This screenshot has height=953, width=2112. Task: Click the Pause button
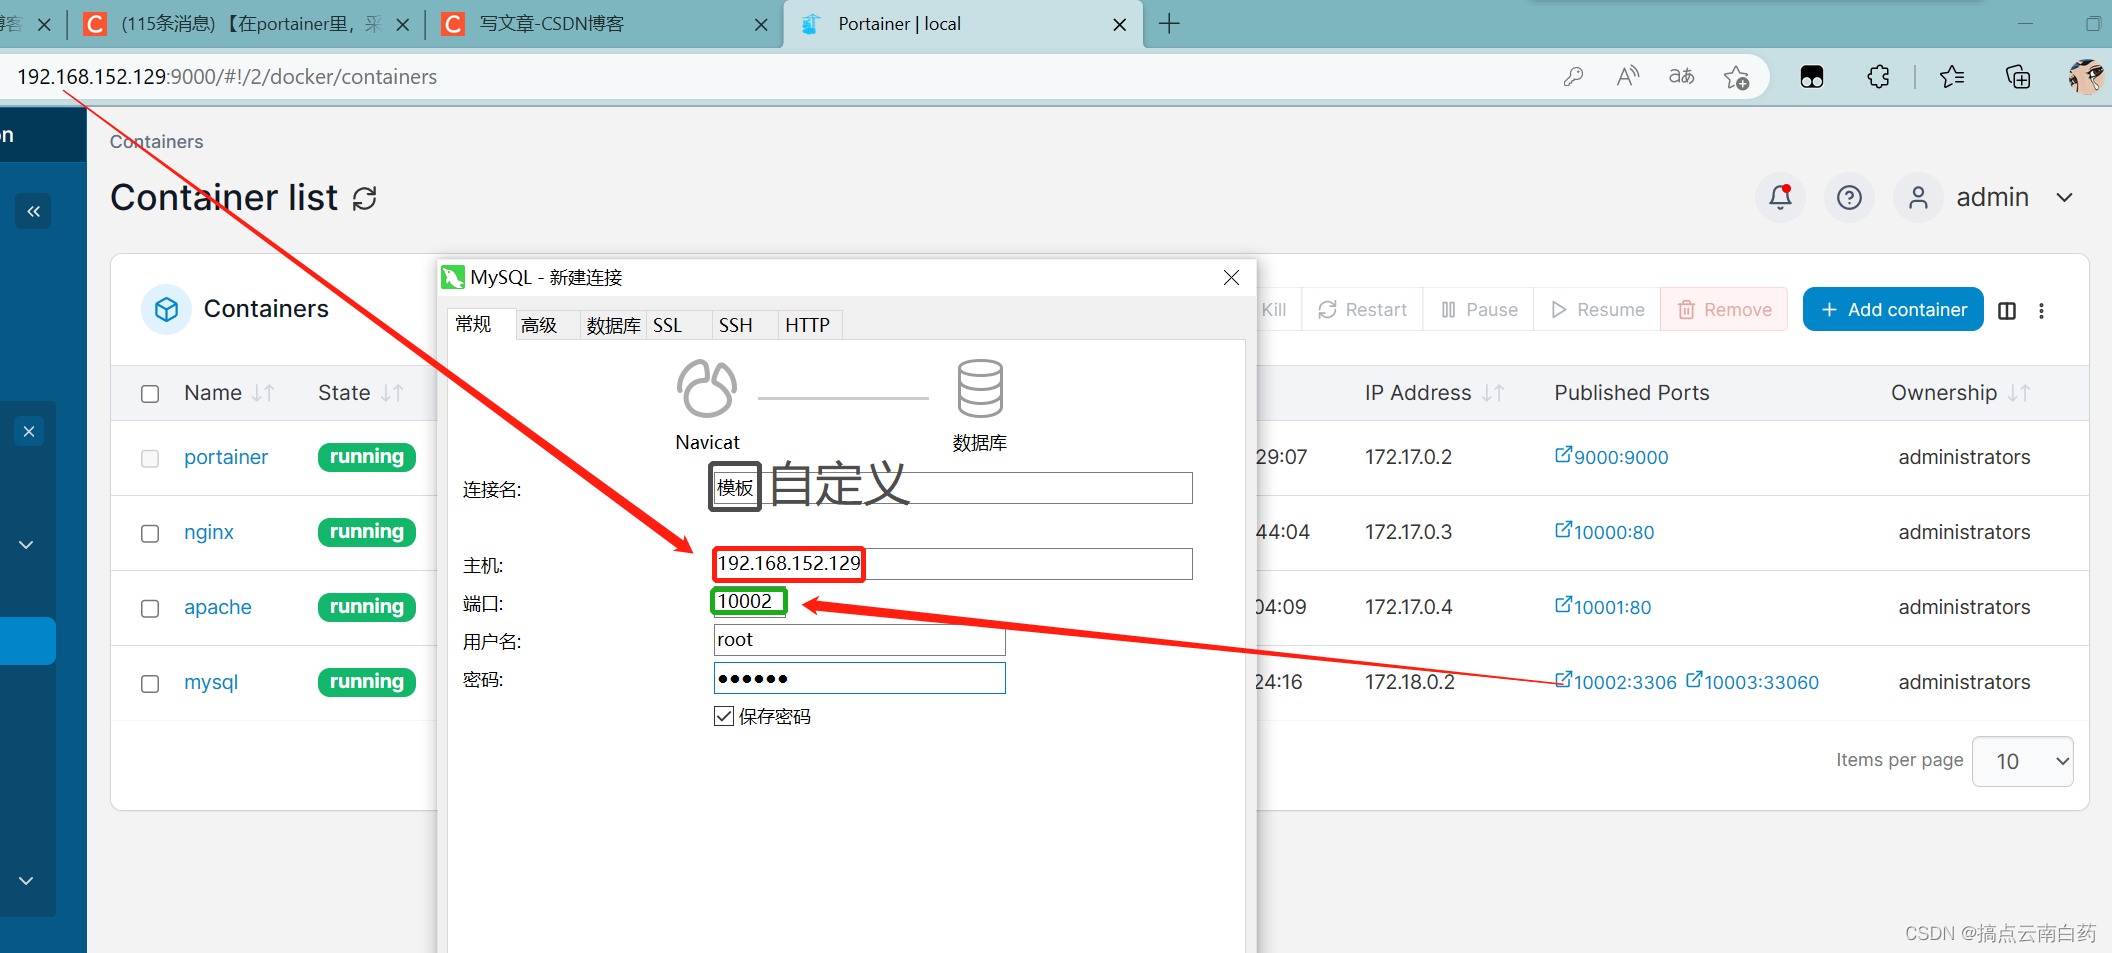click(1479, 310)
